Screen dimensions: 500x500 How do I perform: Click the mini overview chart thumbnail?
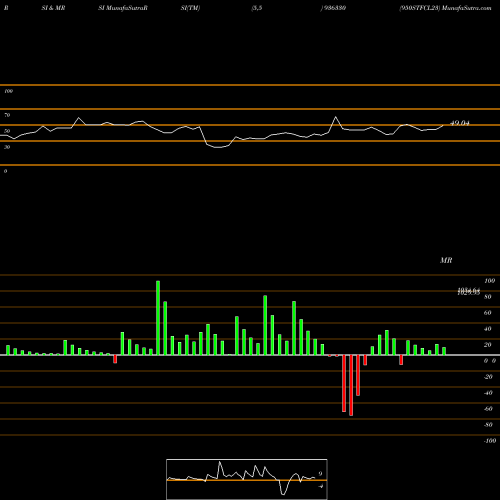tap(247, 479)
